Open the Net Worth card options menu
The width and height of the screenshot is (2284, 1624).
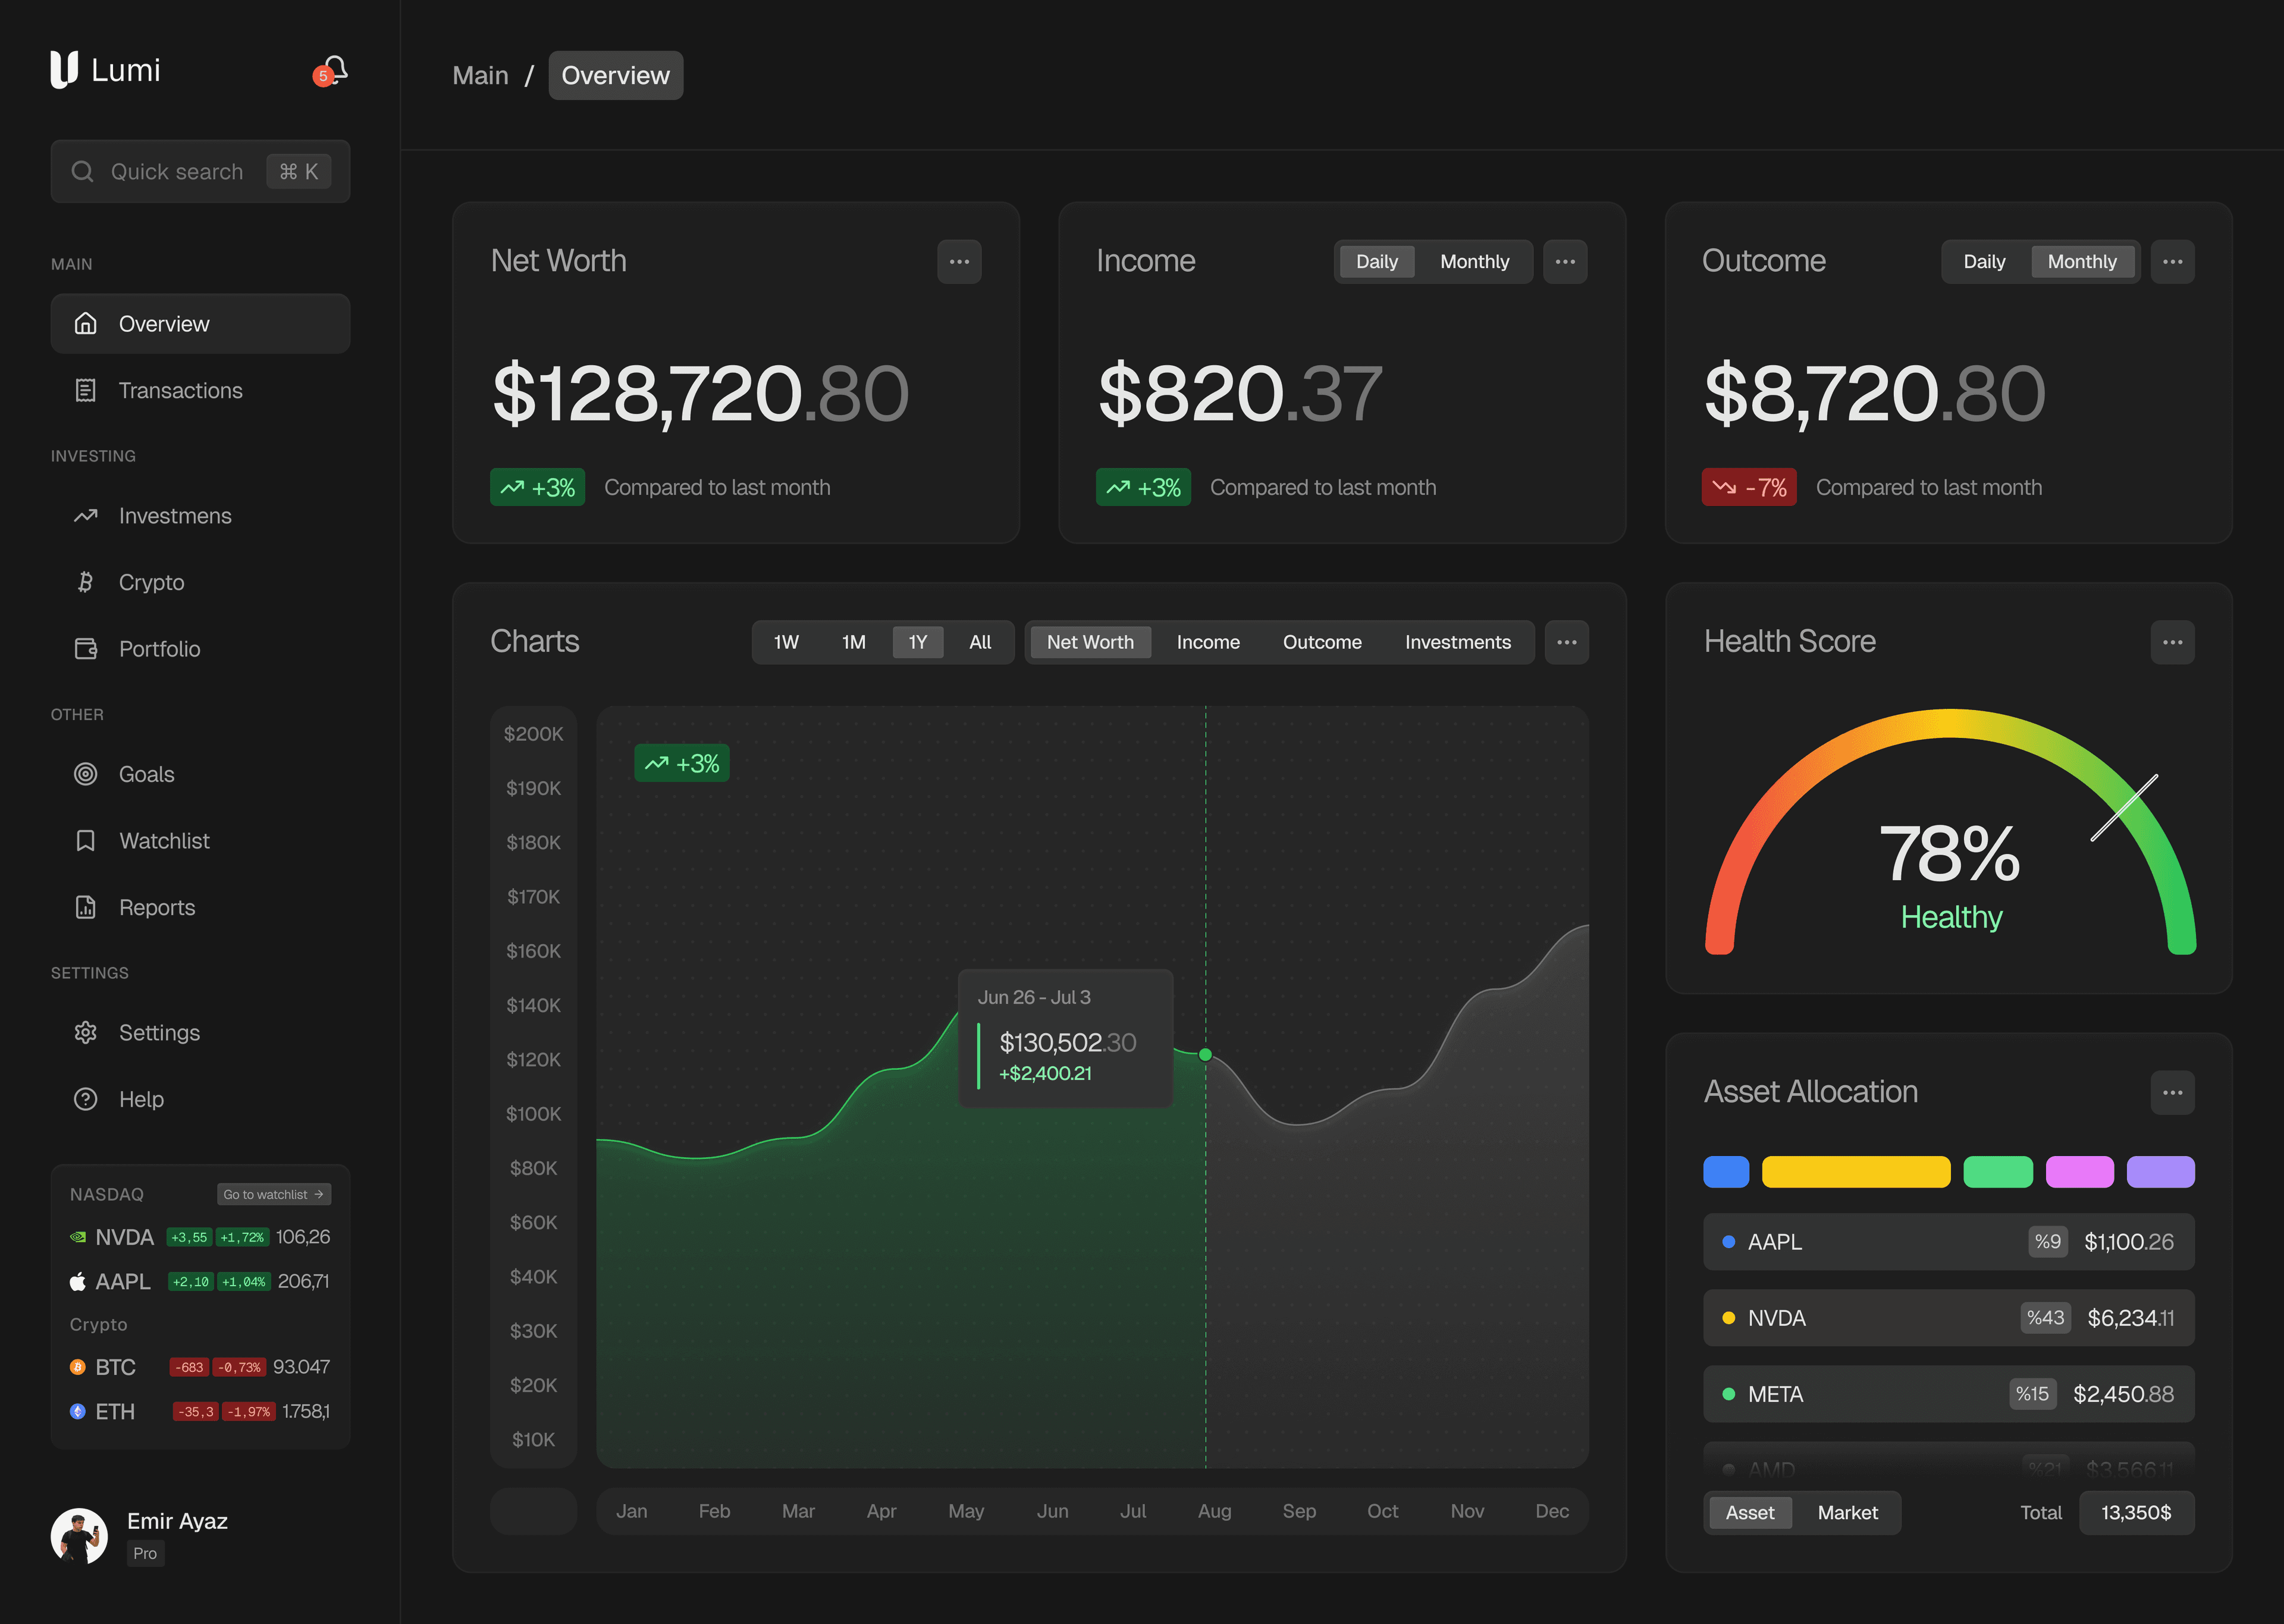(959, 262)
